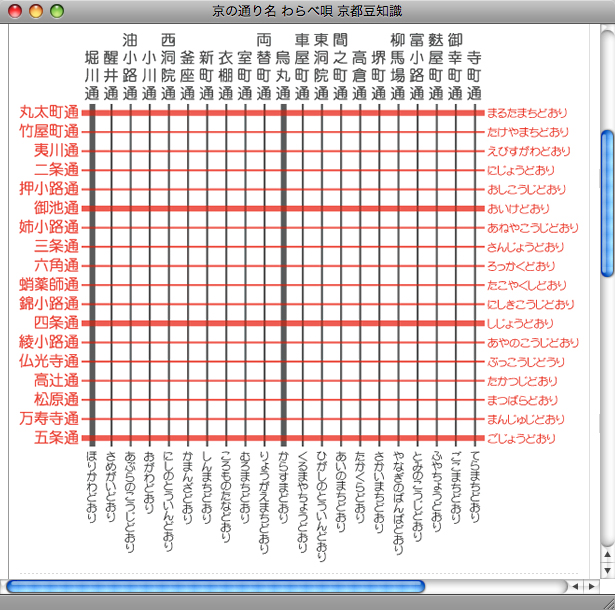Select the 烏丸通 column header
The width and height of the screenshot is (615, 610).
pyautogui.click(x=283, y=73)
